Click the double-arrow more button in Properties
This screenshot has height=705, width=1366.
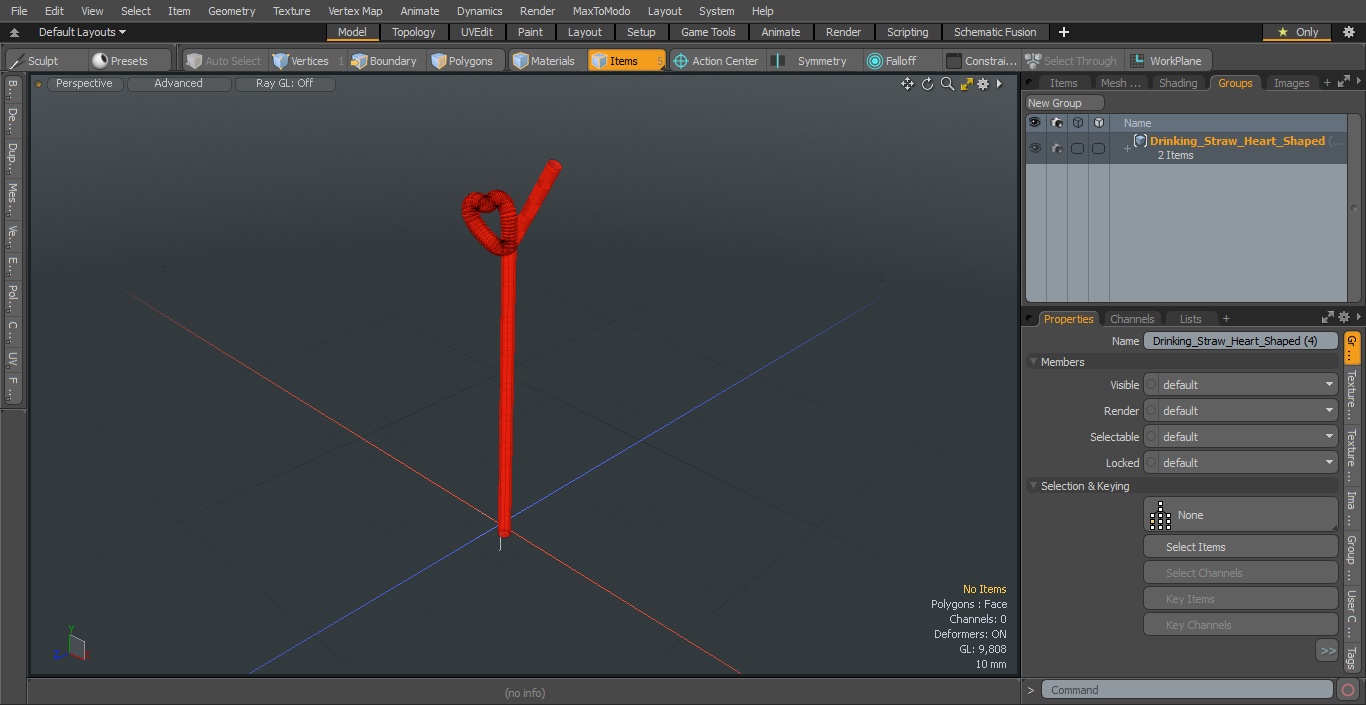coord(1327,651)
